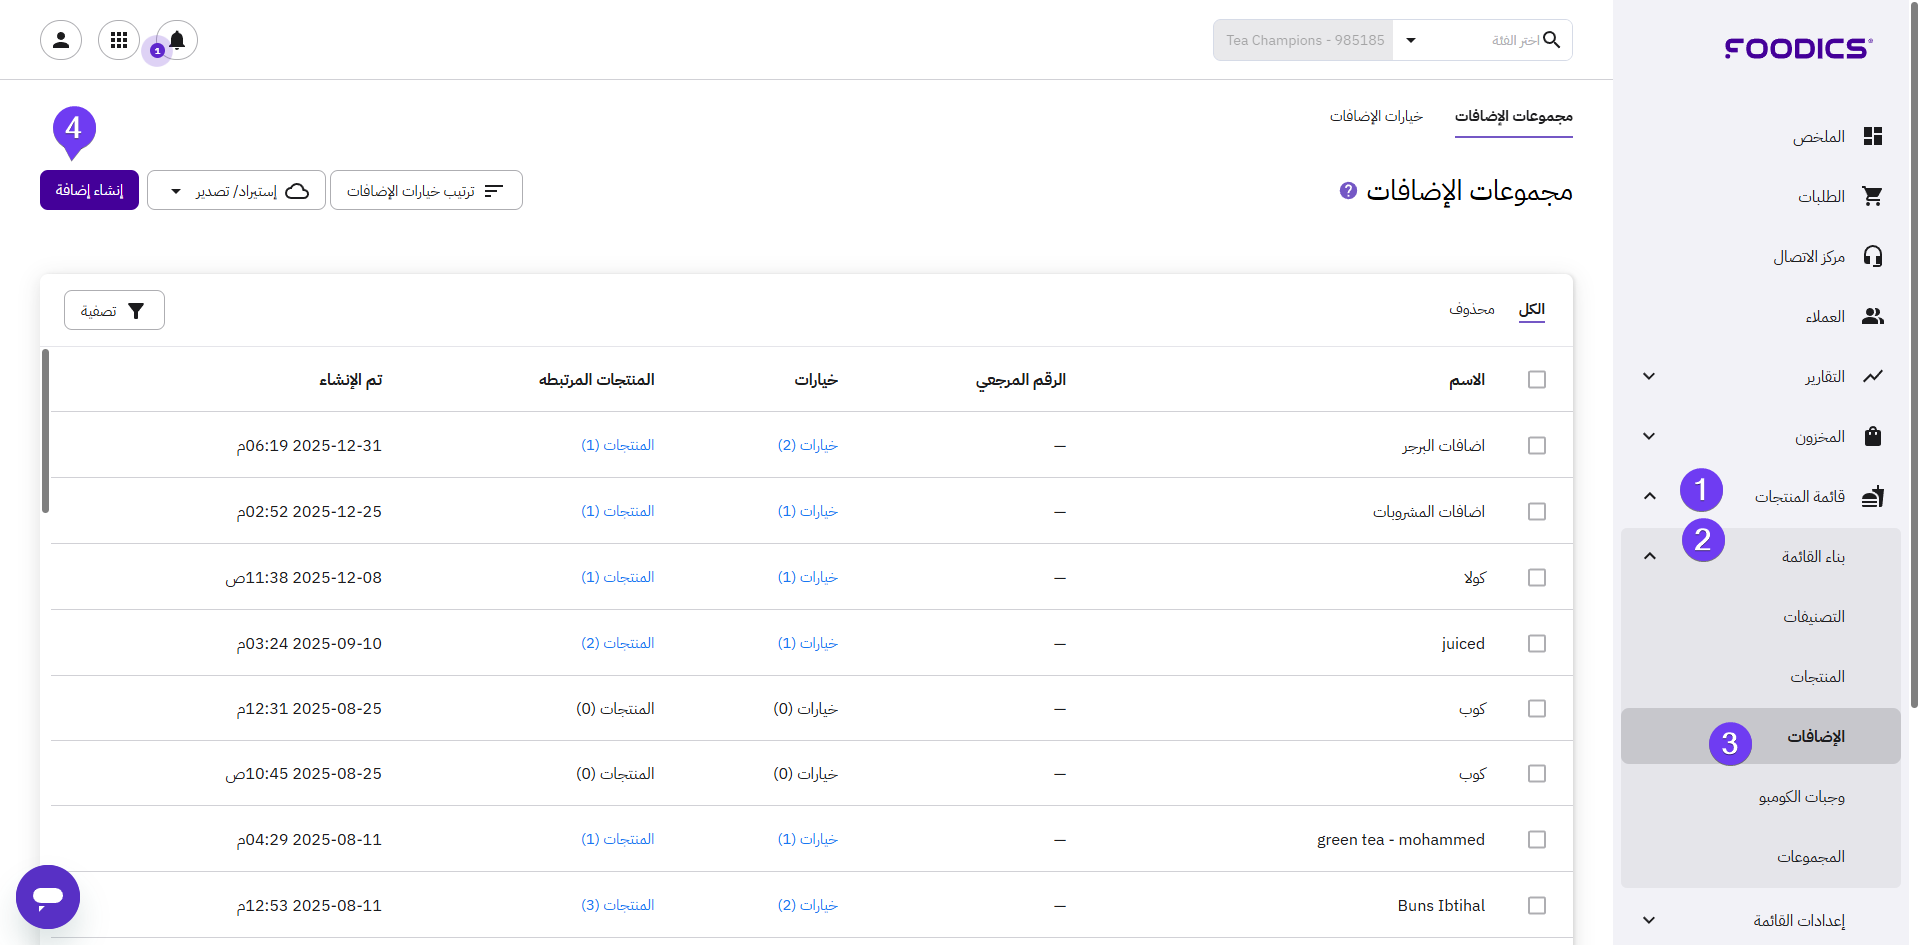Open the branch selector dropdown arrow
The width and height of the screenshot is (1920, 945).
1411,41
